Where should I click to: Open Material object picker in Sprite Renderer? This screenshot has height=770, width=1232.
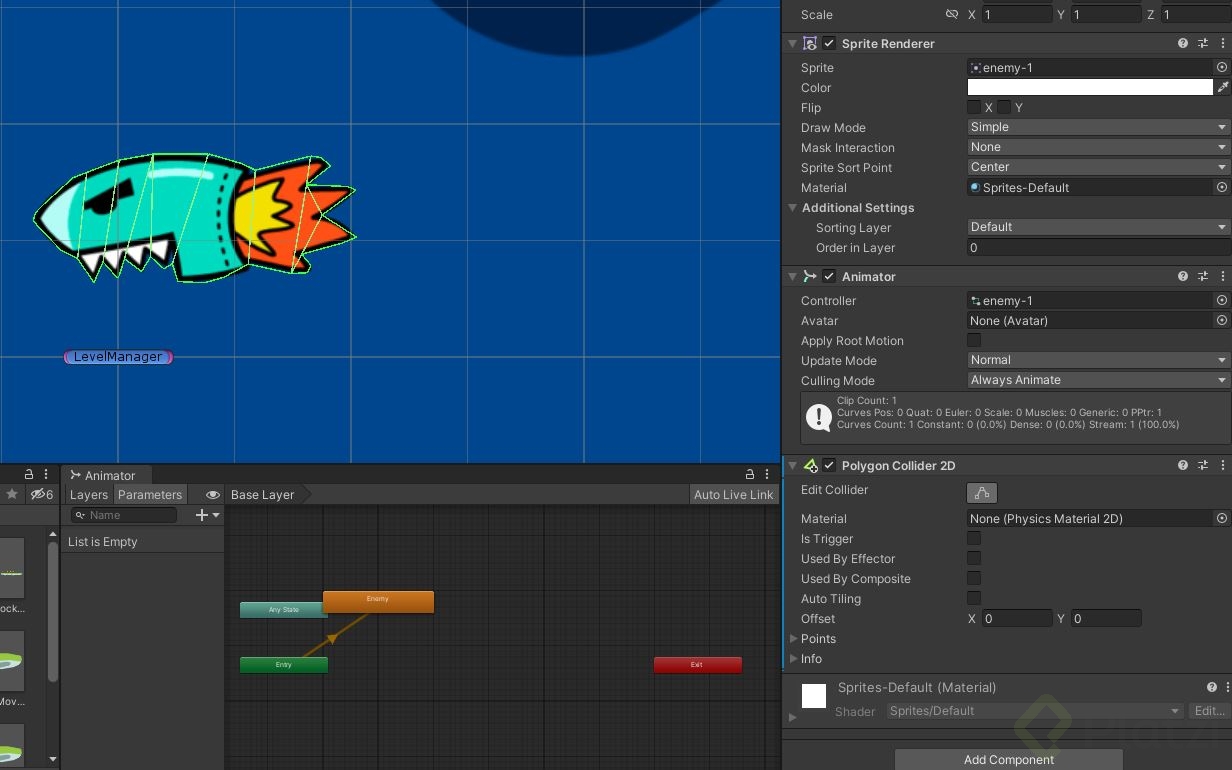coord(1221,187)
